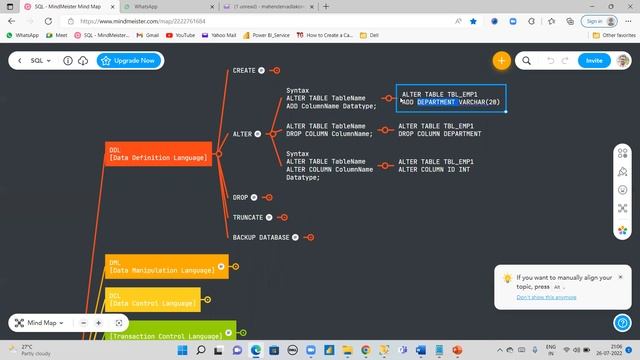Click the browser Sign in button

pyautogui.click(x=599, y=21)
